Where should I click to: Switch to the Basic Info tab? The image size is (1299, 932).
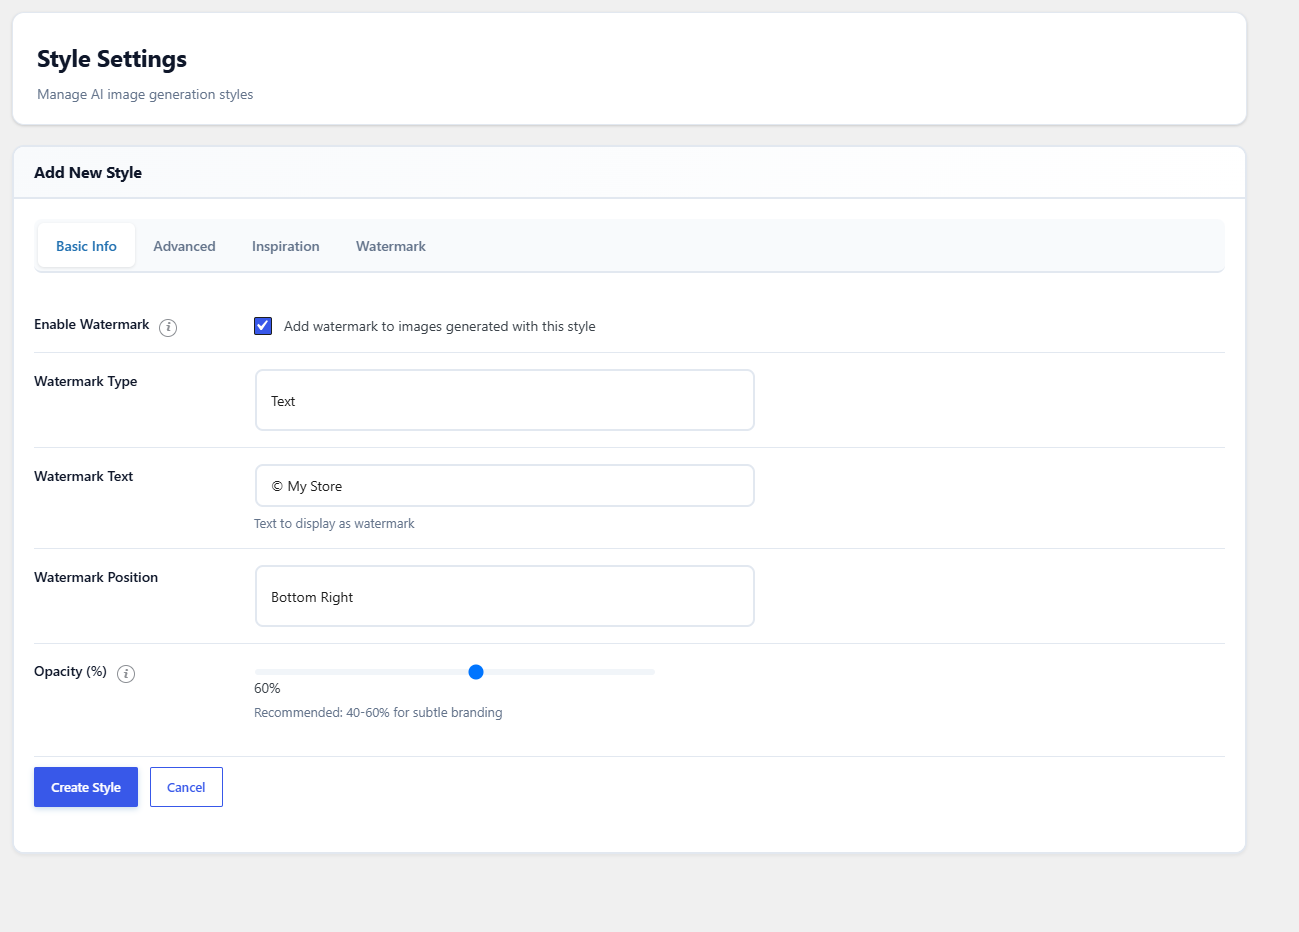tap(86, 246)
